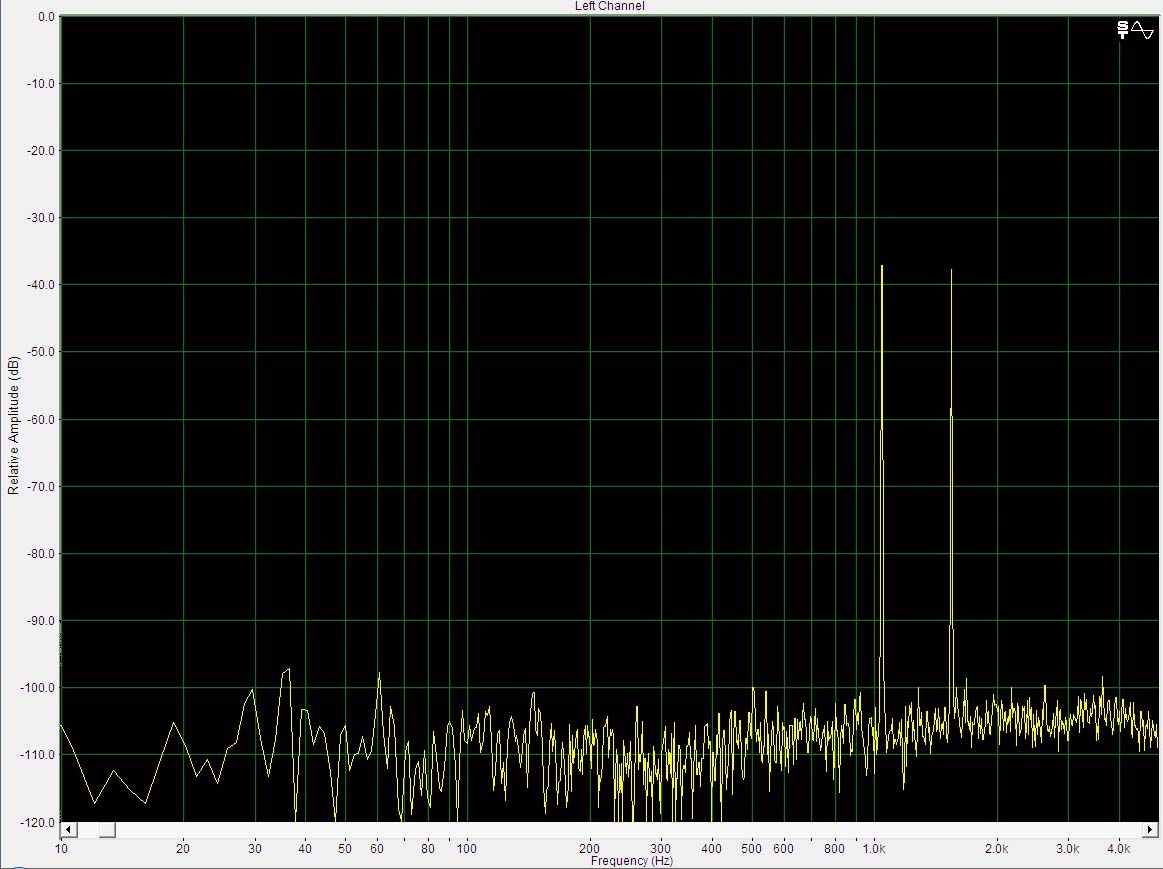Click the -120.0 dB amplitude axis label
Screen dimensions: 1163x869
[x=38, y=821]
